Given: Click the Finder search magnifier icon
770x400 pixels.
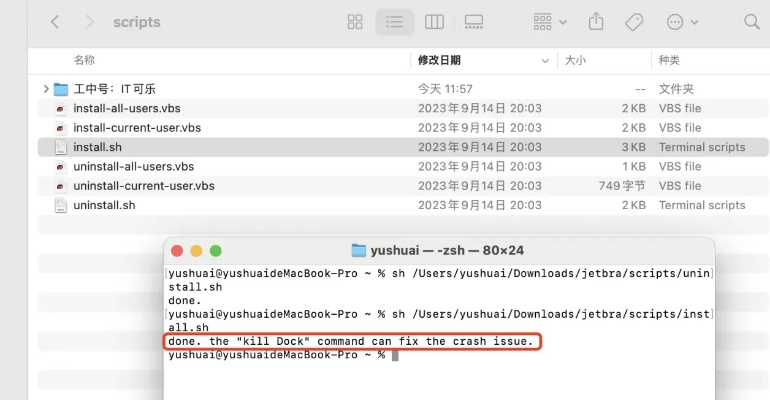Looking at the screenshot, I should (751, 22).
